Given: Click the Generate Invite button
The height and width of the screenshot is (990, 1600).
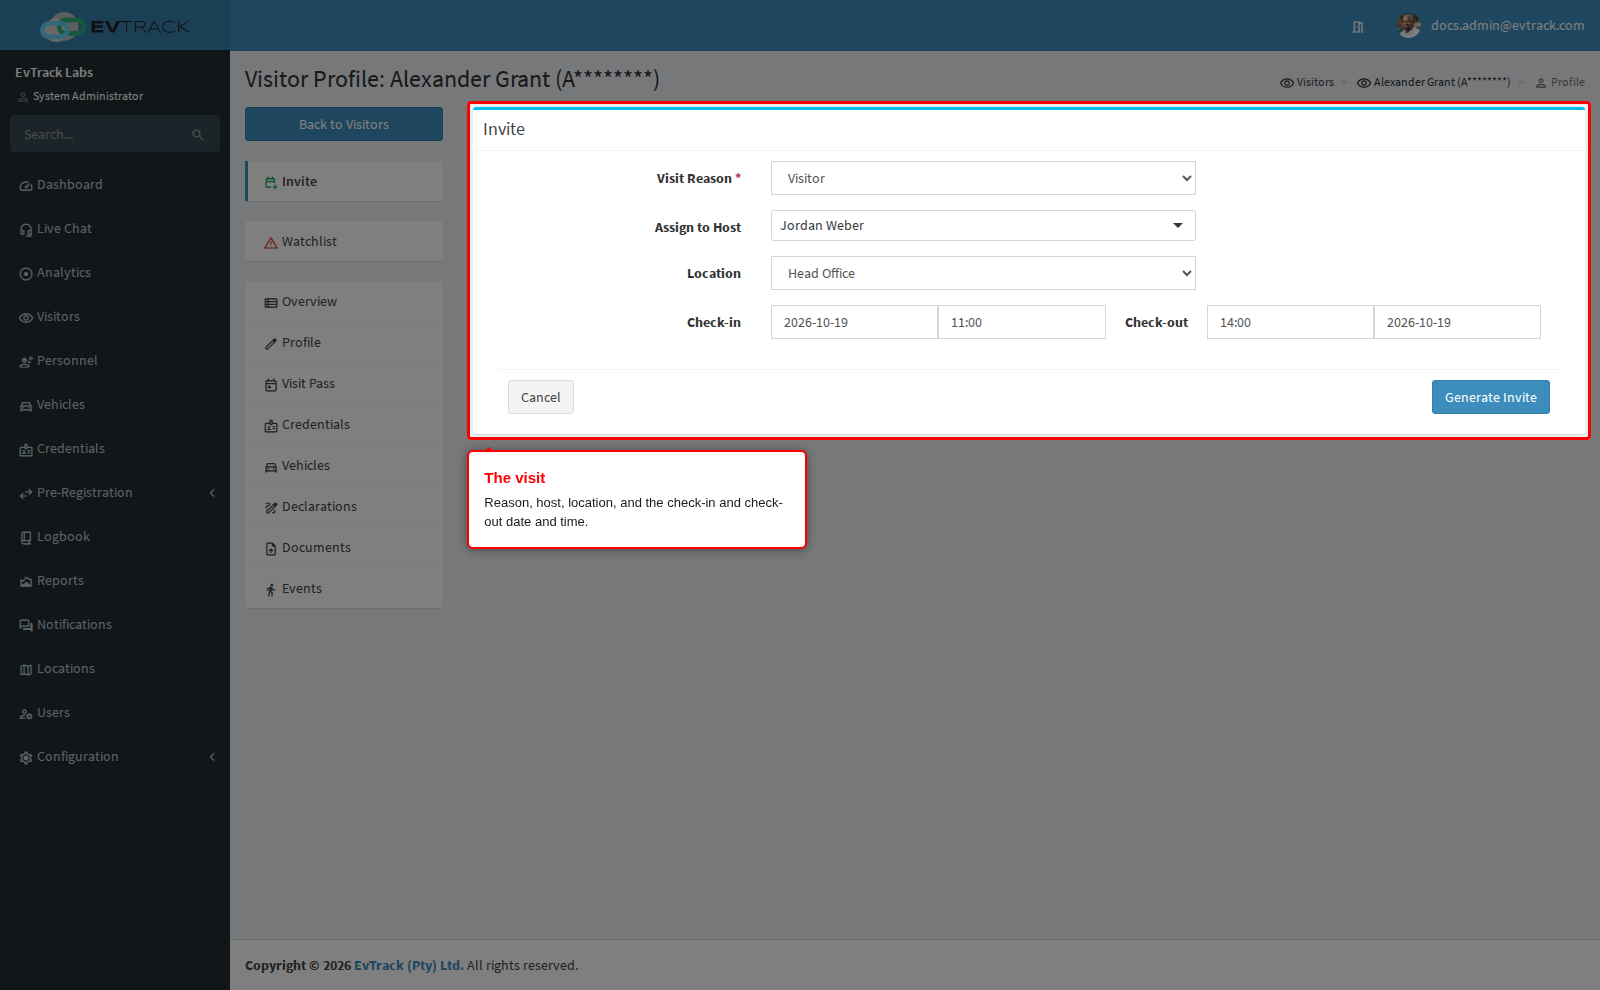Looking at the screenshot, I should tap(1491, 397).
